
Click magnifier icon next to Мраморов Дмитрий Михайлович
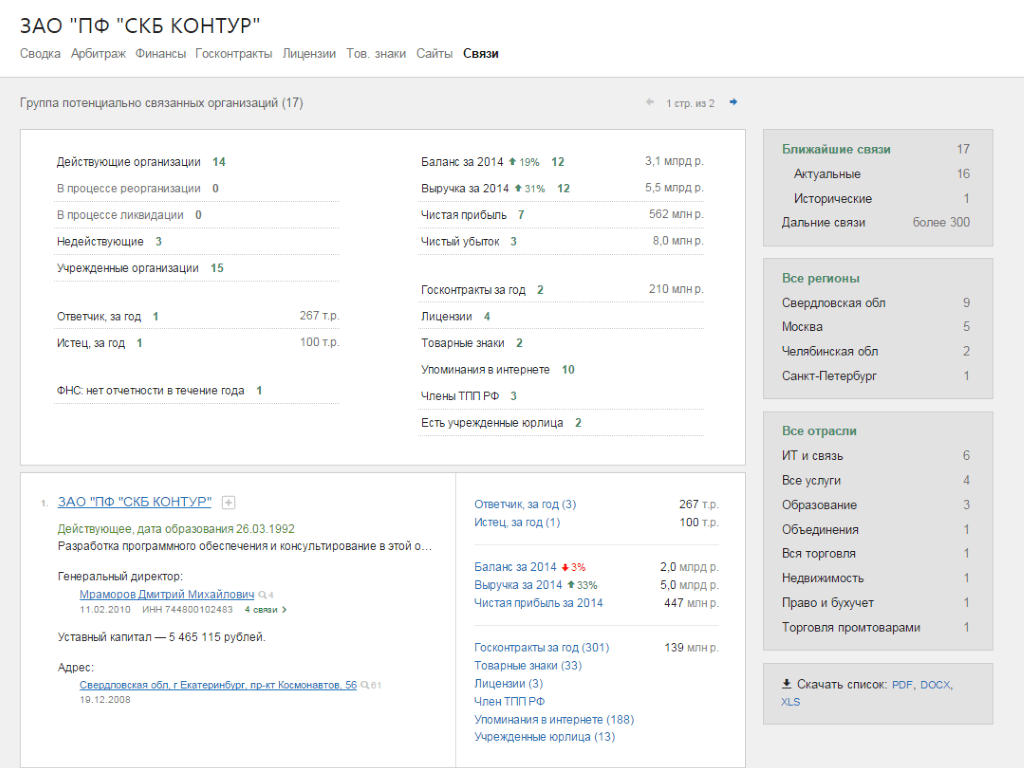263,595
